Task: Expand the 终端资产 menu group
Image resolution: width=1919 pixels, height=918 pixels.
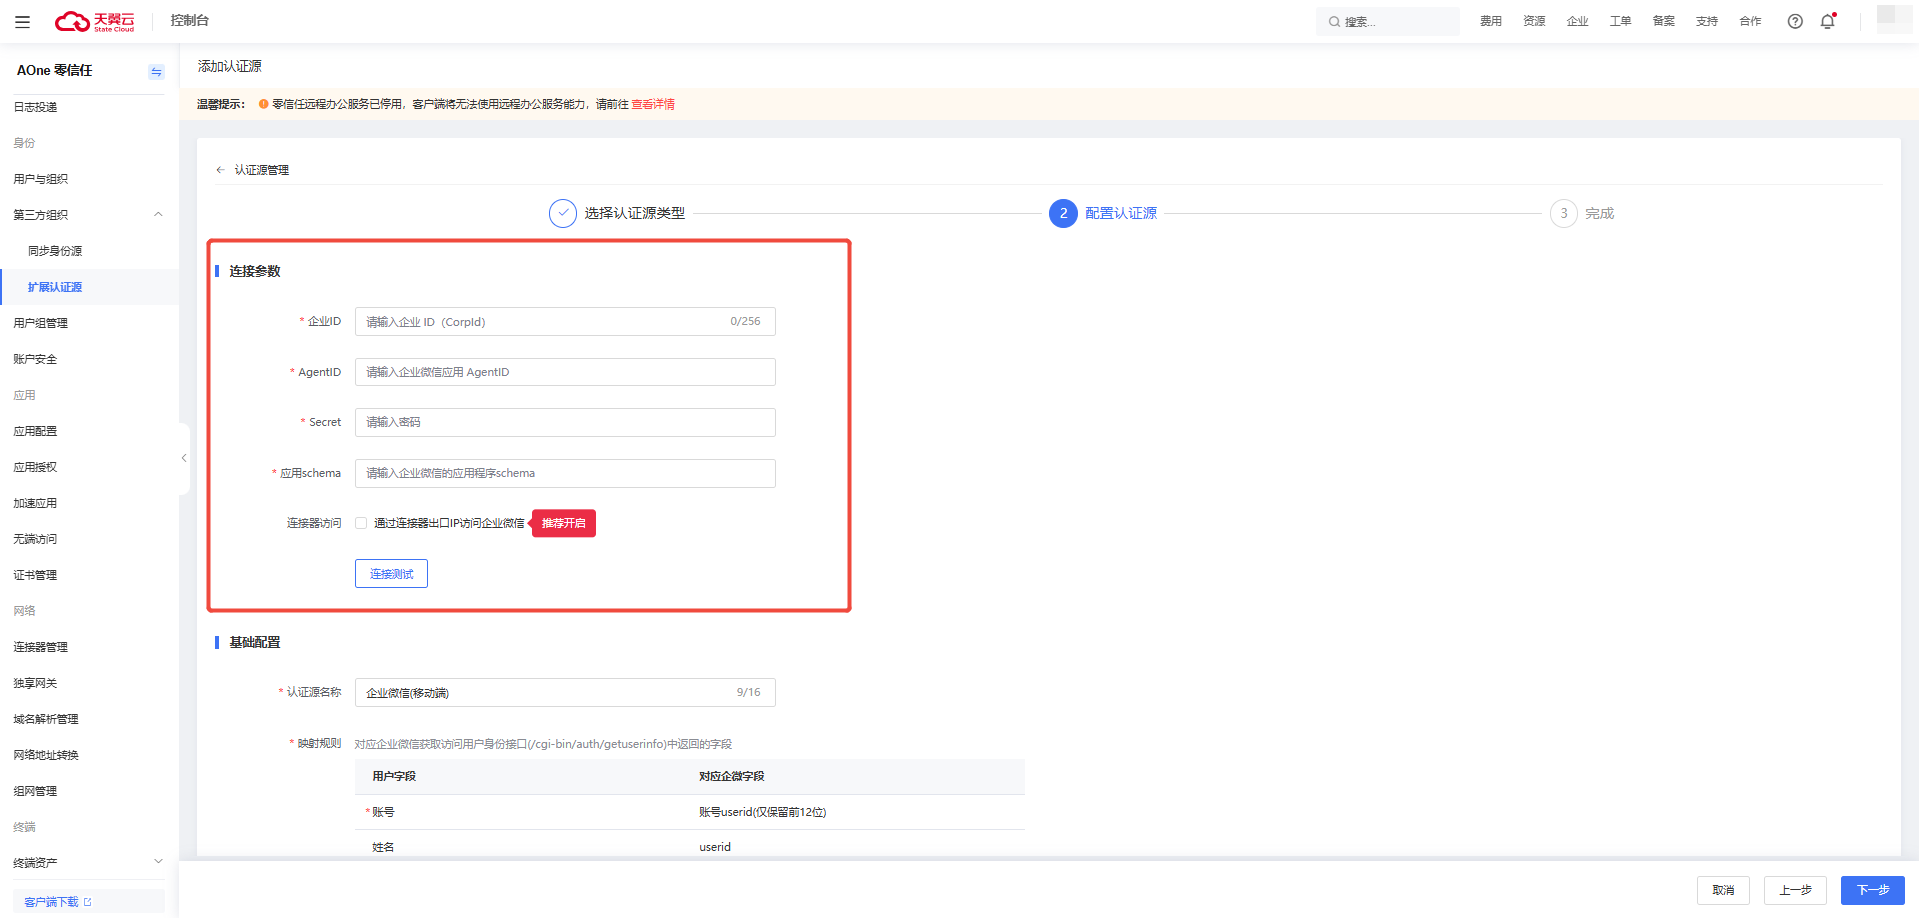Action: [x=158, y=862]
